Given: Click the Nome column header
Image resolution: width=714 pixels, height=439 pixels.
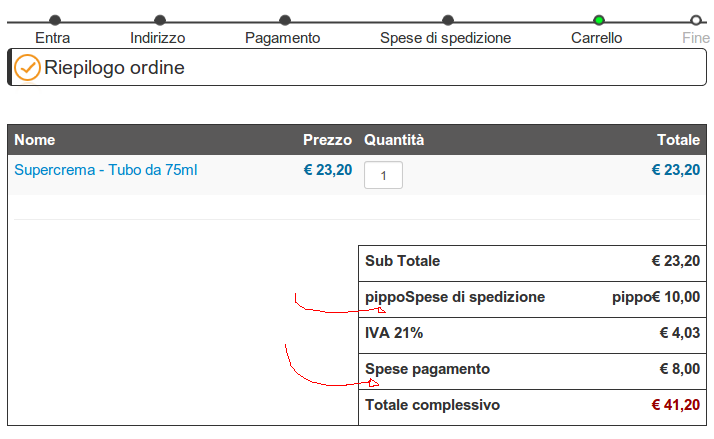Looking at the screenshot, I should click(35, 140).
